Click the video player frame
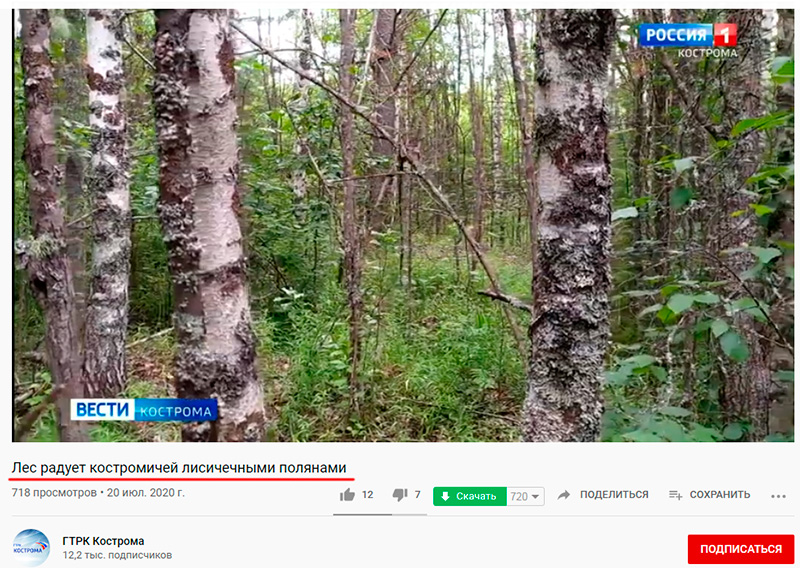 (403, 225)
